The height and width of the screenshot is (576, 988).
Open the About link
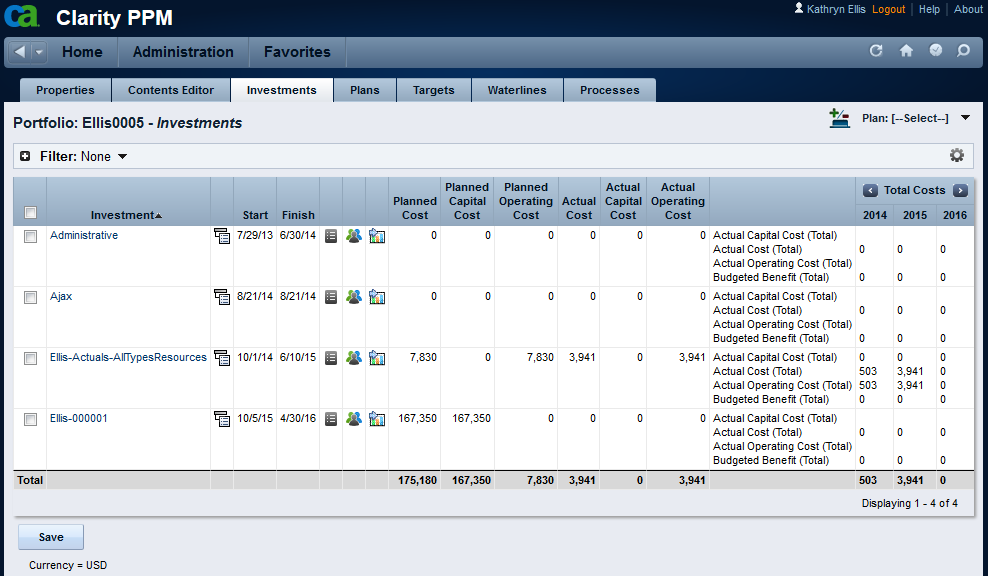point(968,9)
